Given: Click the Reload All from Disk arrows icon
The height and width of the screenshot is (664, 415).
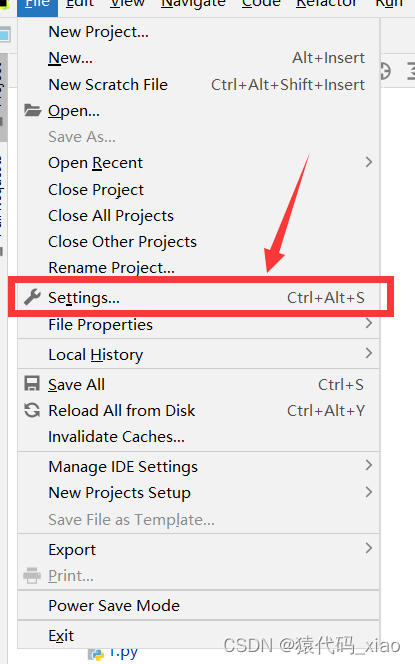Looking at the screenshot, I should [32, 410].
